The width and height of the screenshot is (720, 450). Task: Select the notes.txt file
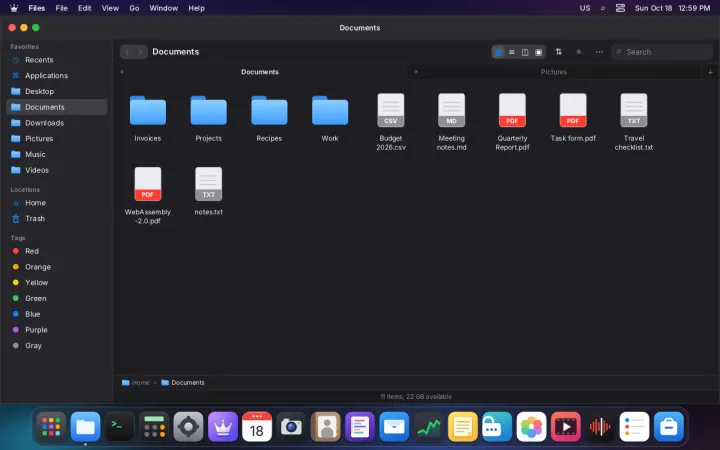click(208, 191)
